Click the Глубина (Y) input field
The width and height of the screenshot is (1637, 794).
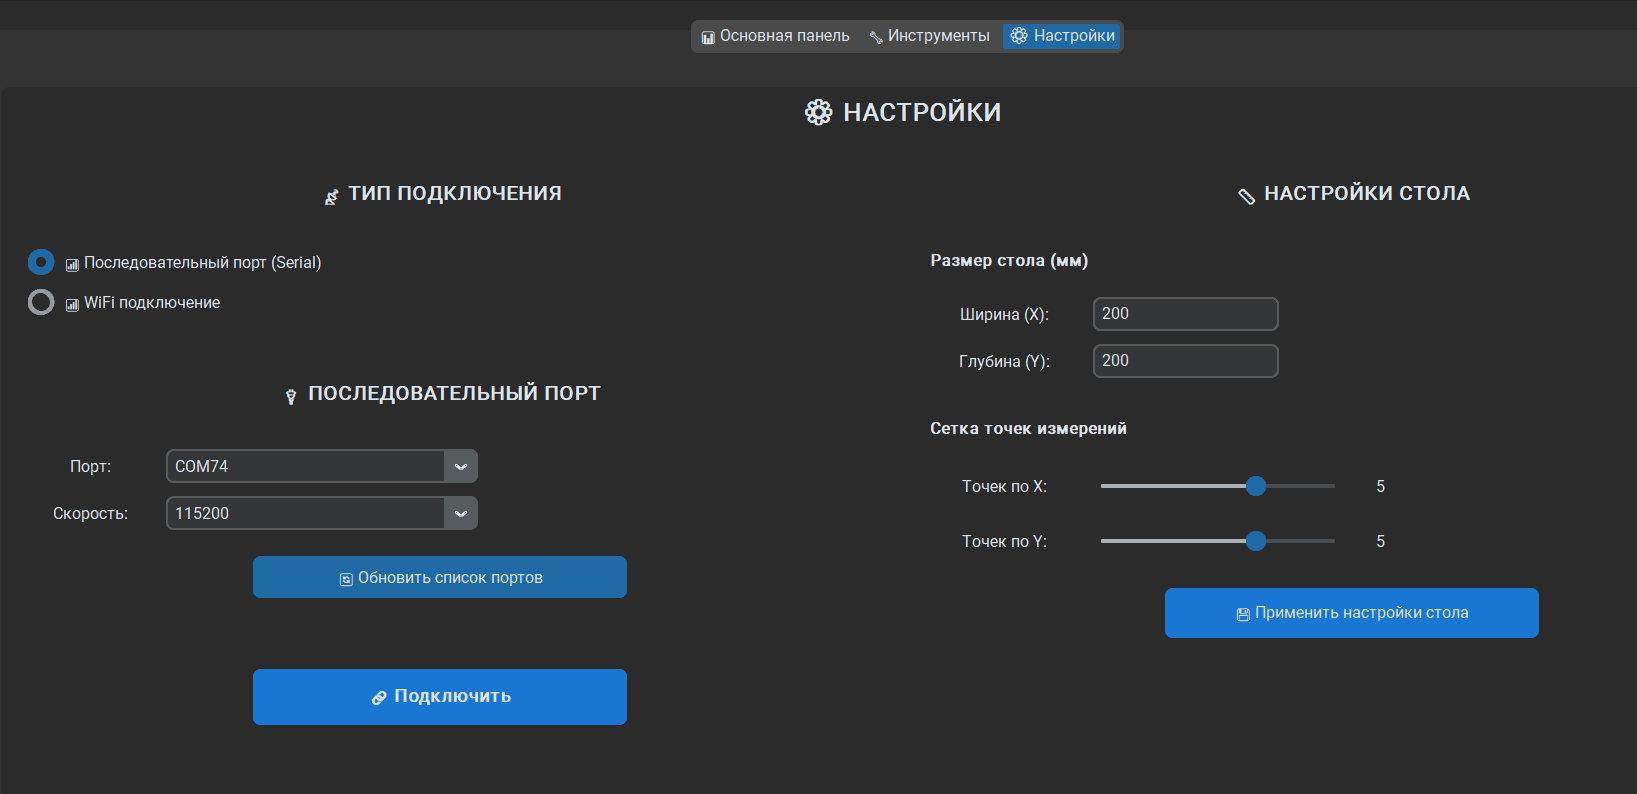coord(1186,361)
